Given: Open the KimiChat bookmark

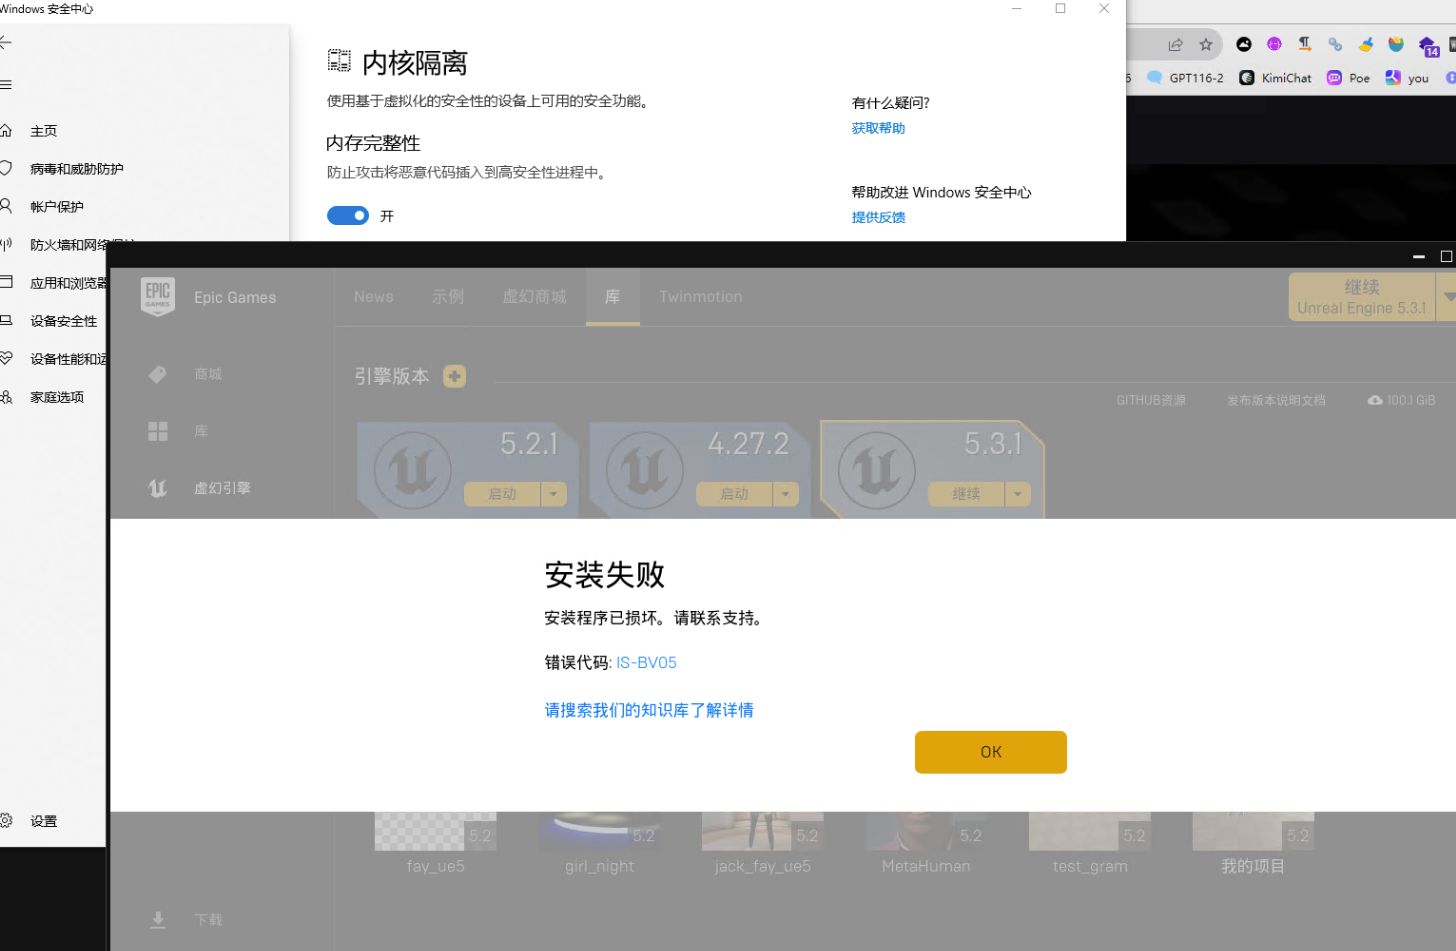Looking at the screenshot, I should tap(1275, 78).
